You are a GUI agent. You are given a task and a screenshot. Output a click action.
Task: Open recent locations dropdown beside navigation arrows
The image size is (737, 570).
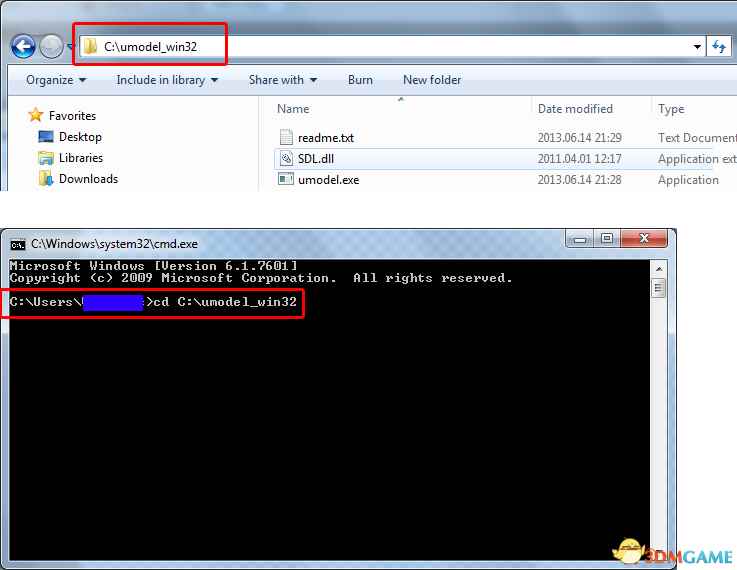[71, 46]
